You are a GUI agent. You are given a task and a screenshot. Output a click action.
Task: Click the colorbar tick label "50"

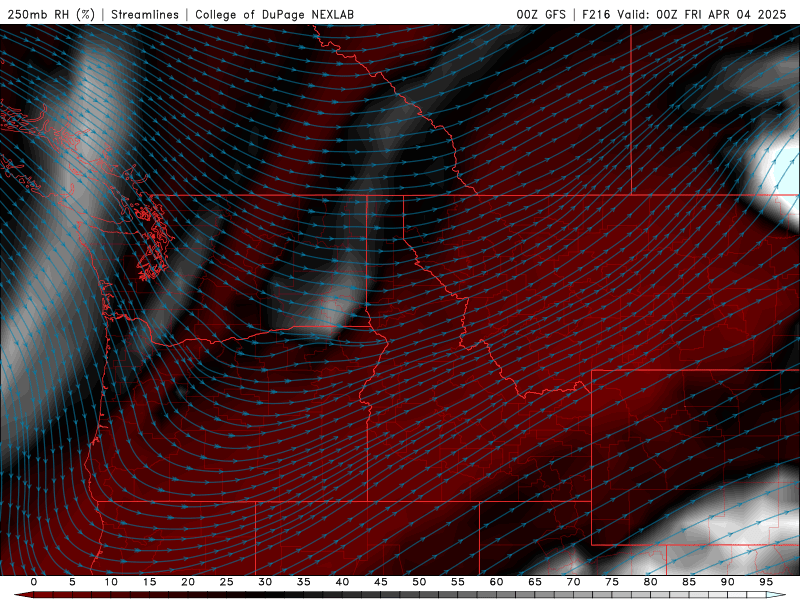click(x=419, y=582)
